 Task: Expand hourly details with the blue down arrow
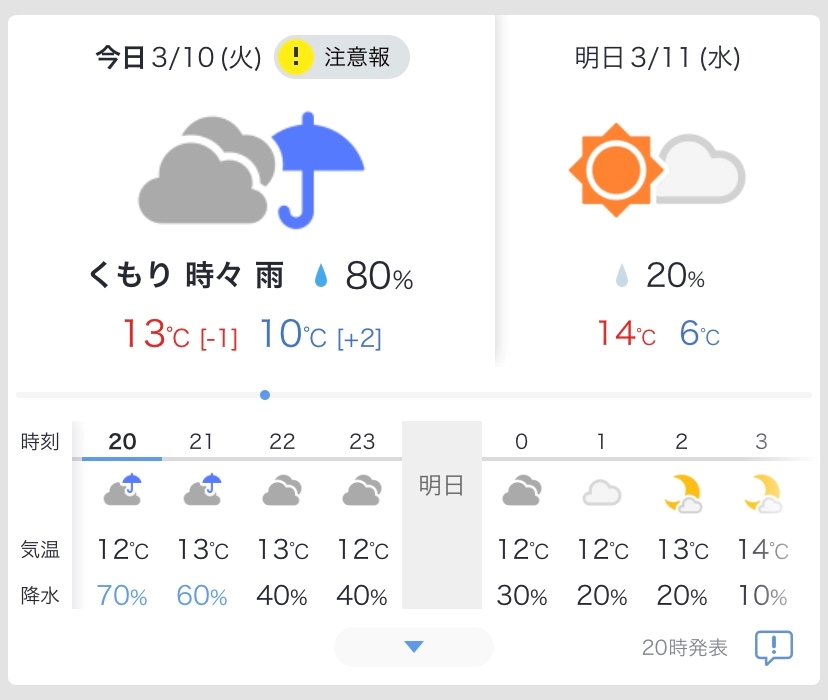pos(413,647)
